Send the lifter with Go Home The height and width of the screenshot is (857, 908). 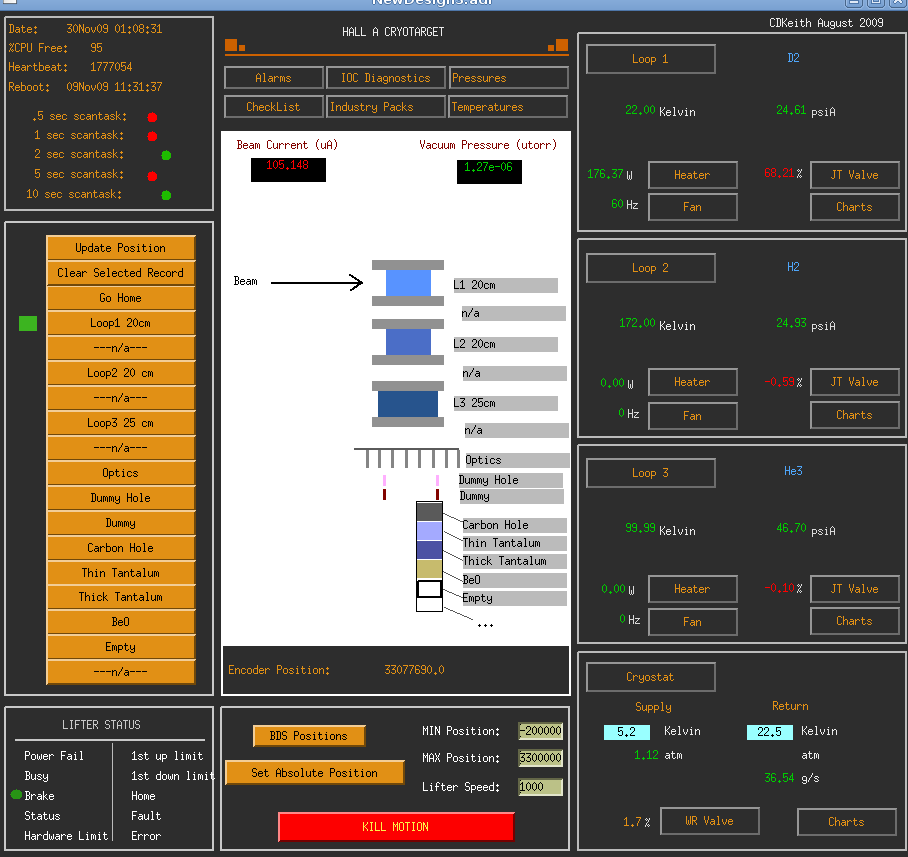(x=120, y=298)
